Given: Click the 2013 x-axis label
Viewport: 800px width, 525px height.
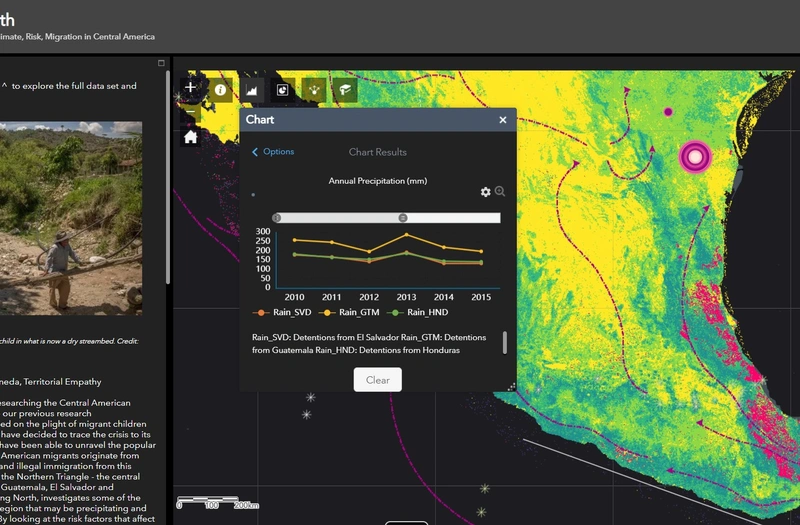Looking at the screenshot, I should [x=406, y=297].
